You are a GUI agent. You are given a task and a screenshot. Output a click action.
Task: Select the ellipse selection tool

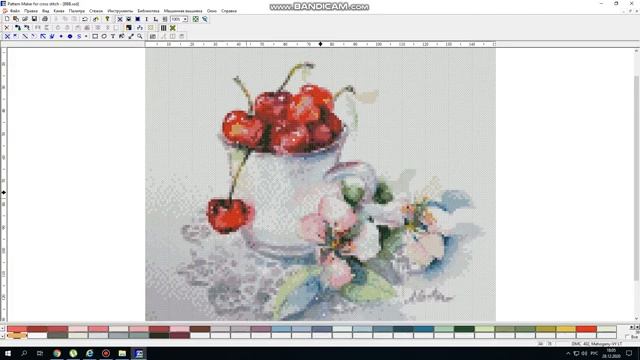(104, 36)
